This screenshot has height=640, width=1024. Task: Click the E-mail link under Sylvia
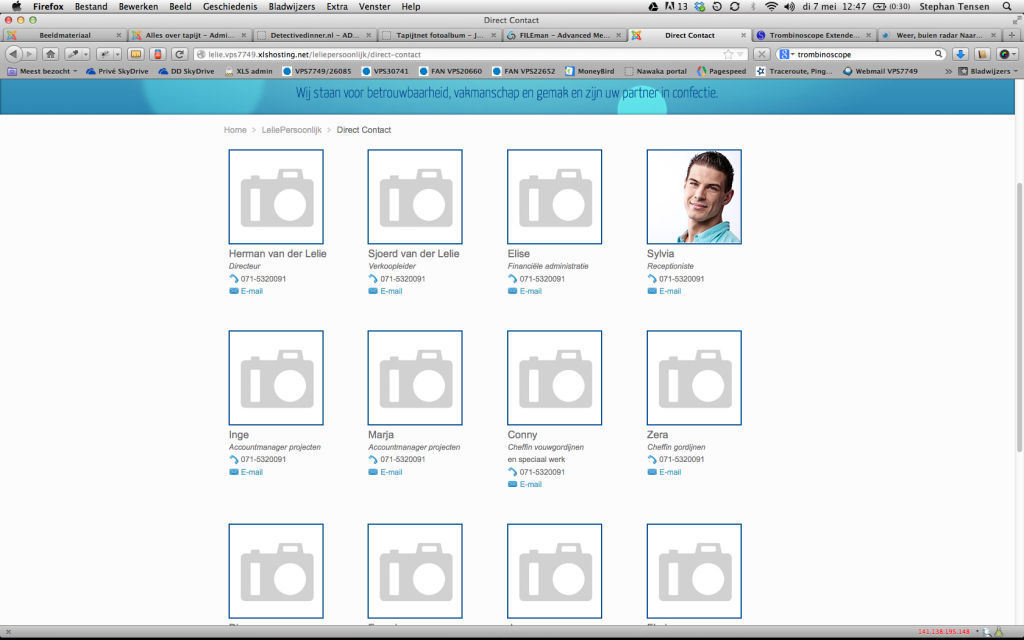[x=670, y=291]
